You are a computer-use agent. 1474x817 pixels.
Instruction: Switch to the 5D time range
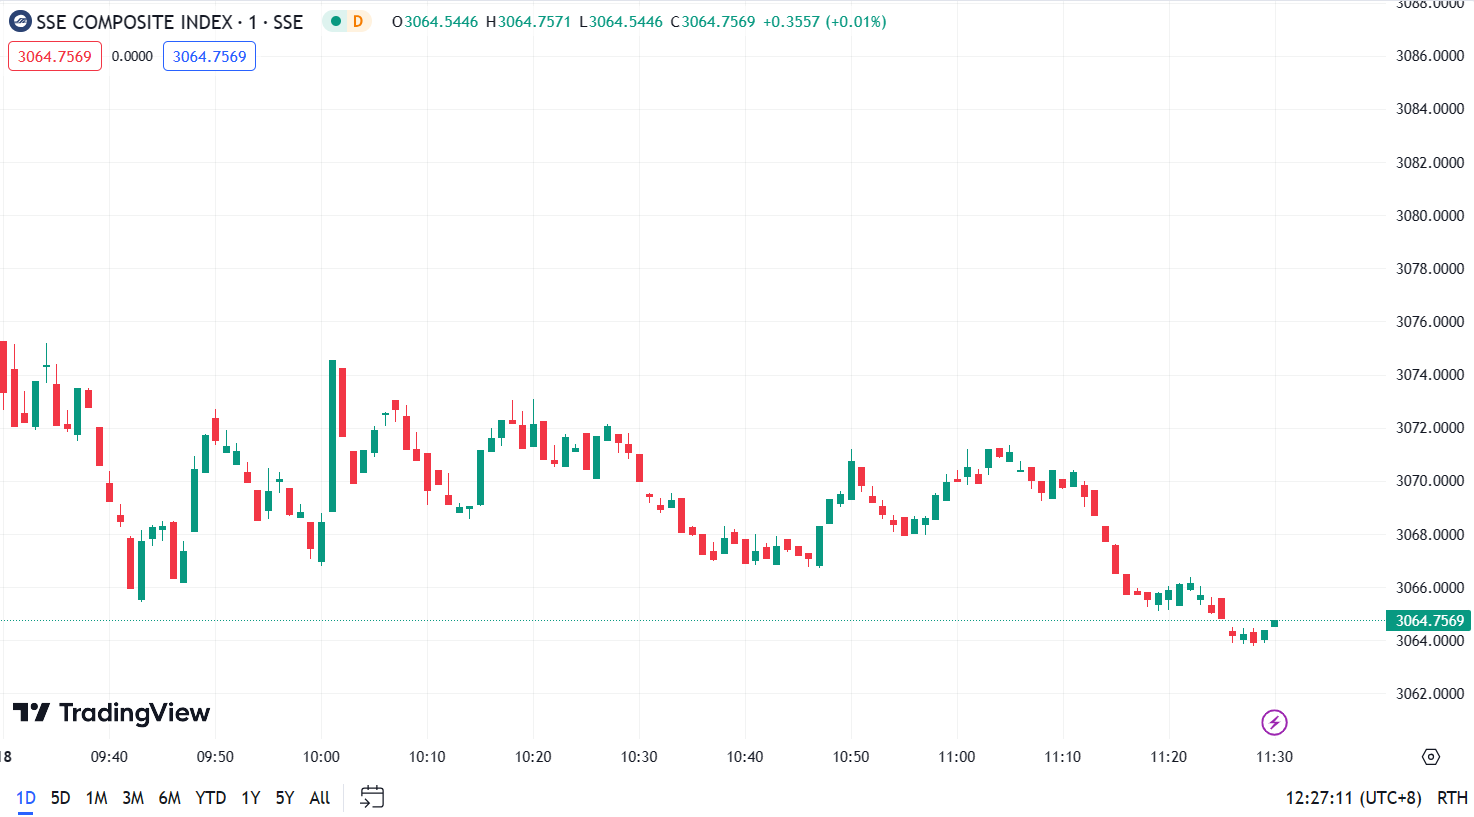[61, 798]
